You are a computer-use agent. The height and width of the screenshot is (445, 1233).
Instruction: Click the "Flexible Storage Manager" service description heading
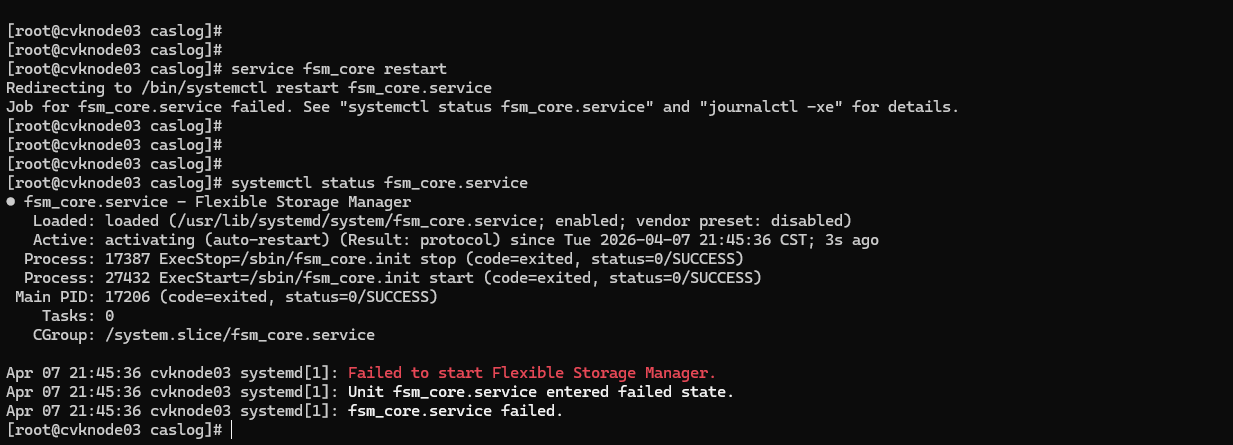(275, 202)
